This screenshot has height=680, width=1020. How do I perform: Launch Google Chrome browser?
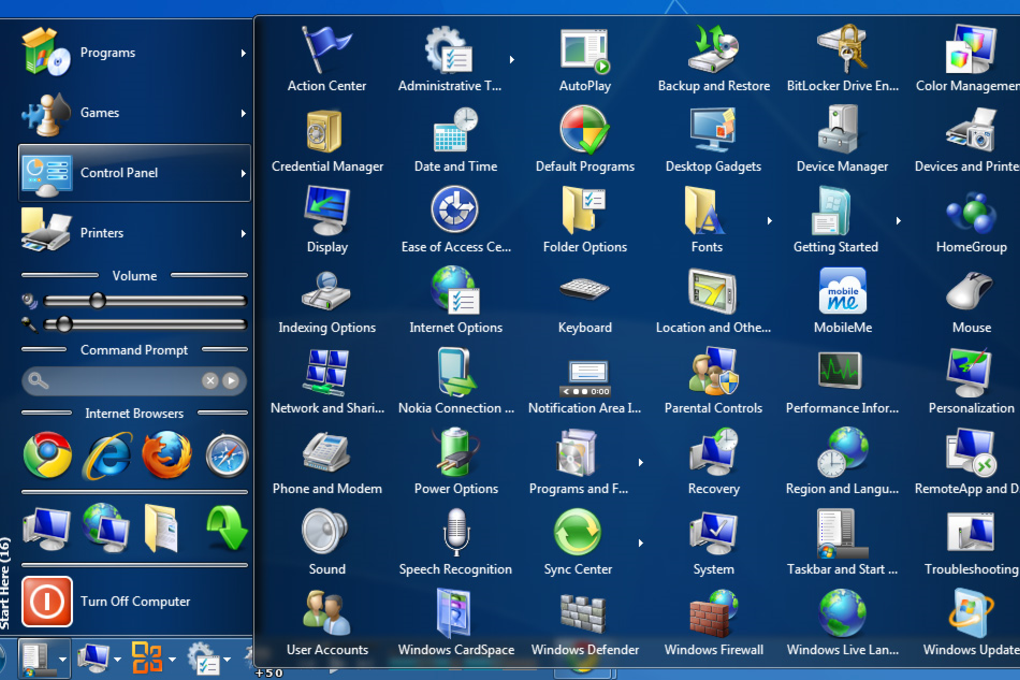(47, 455)
